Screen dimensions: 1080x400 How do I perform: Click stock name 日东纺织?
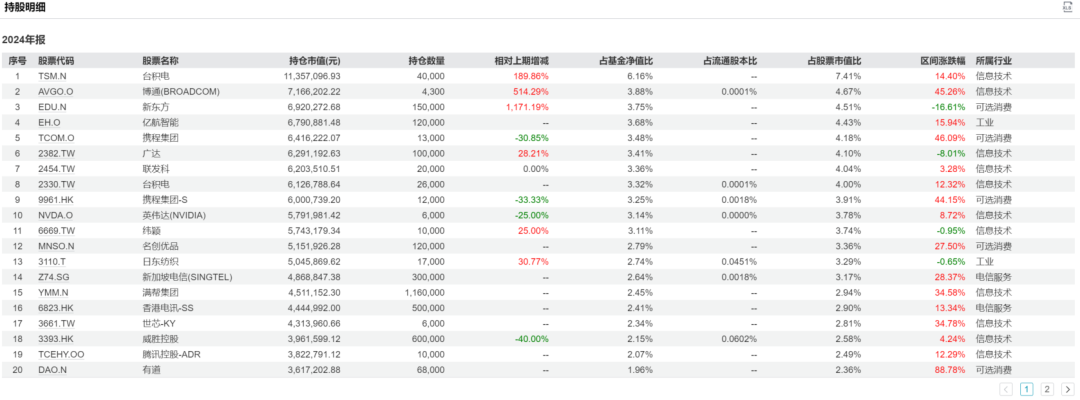[160, 262]
